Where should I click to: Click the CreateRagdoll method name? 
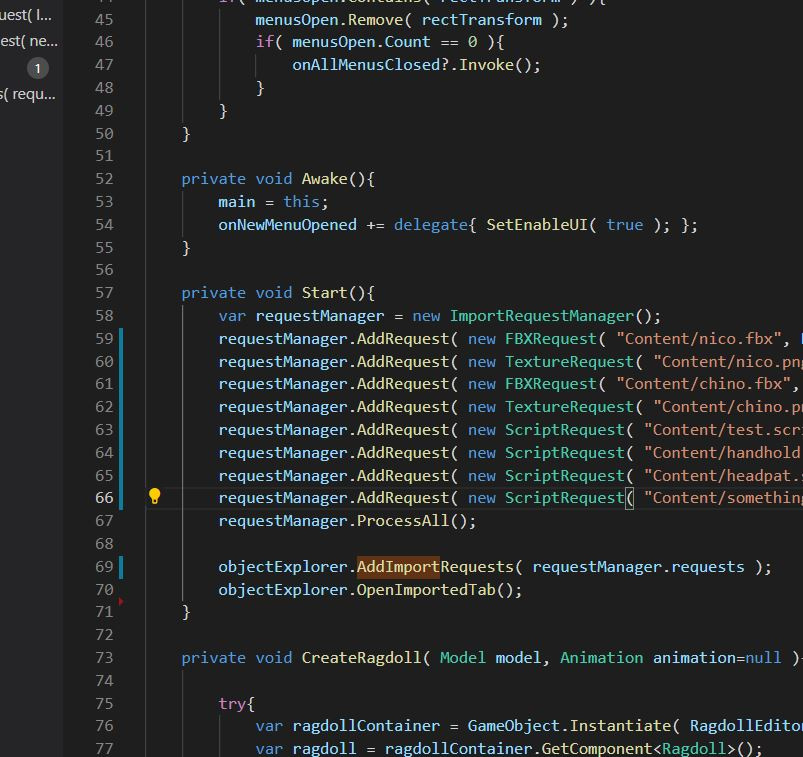[x=362, y=658]
